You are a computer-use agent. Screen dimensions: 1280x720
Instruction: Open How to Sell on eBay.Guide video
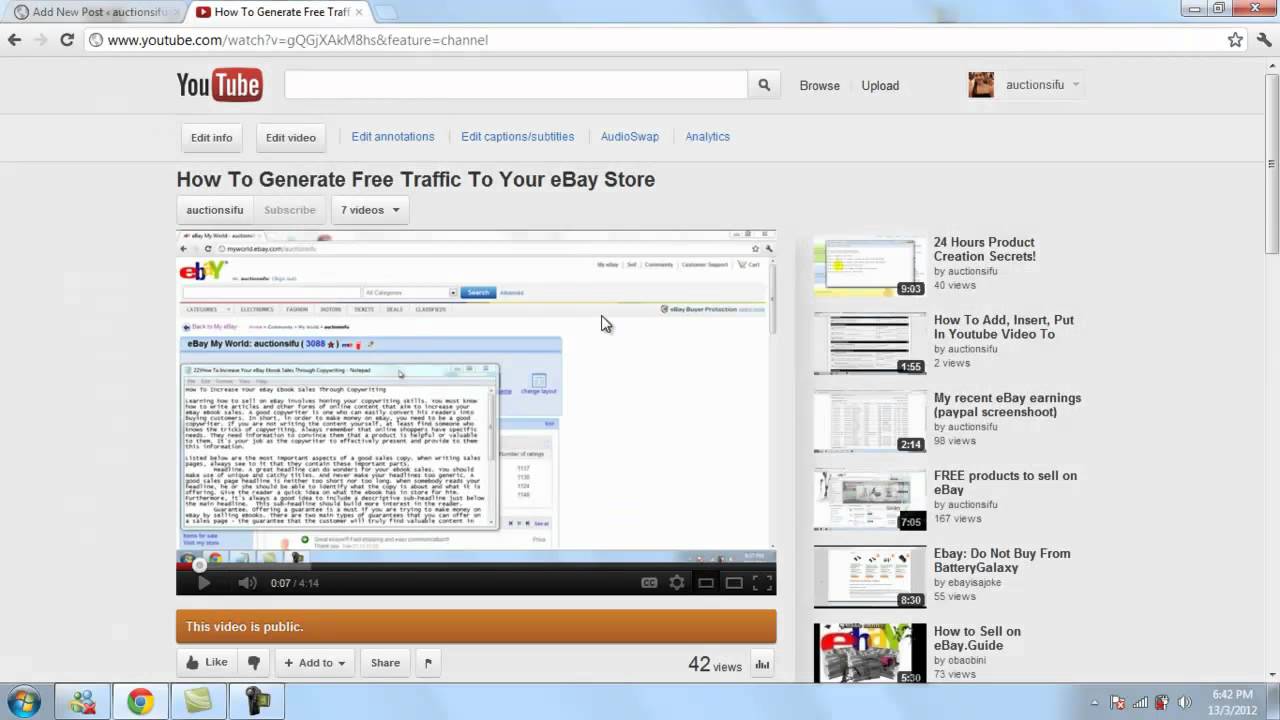978,638
